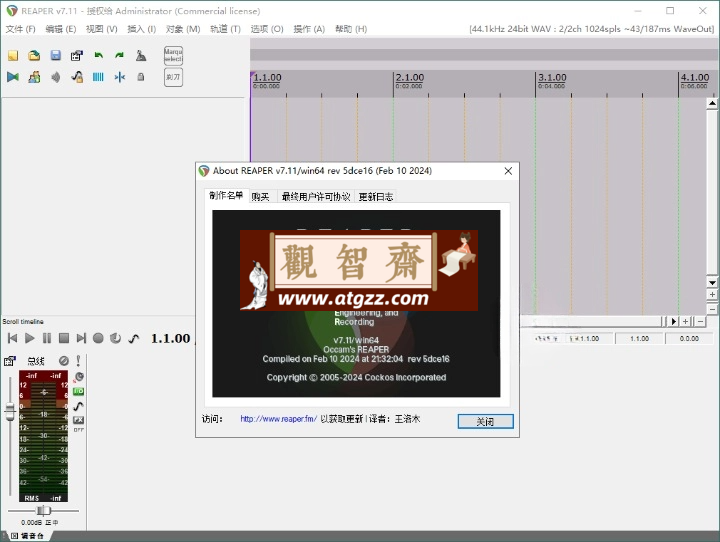720x542 pixels.
Task: Toggle the padlock locking icon
Action: (141, 77)
